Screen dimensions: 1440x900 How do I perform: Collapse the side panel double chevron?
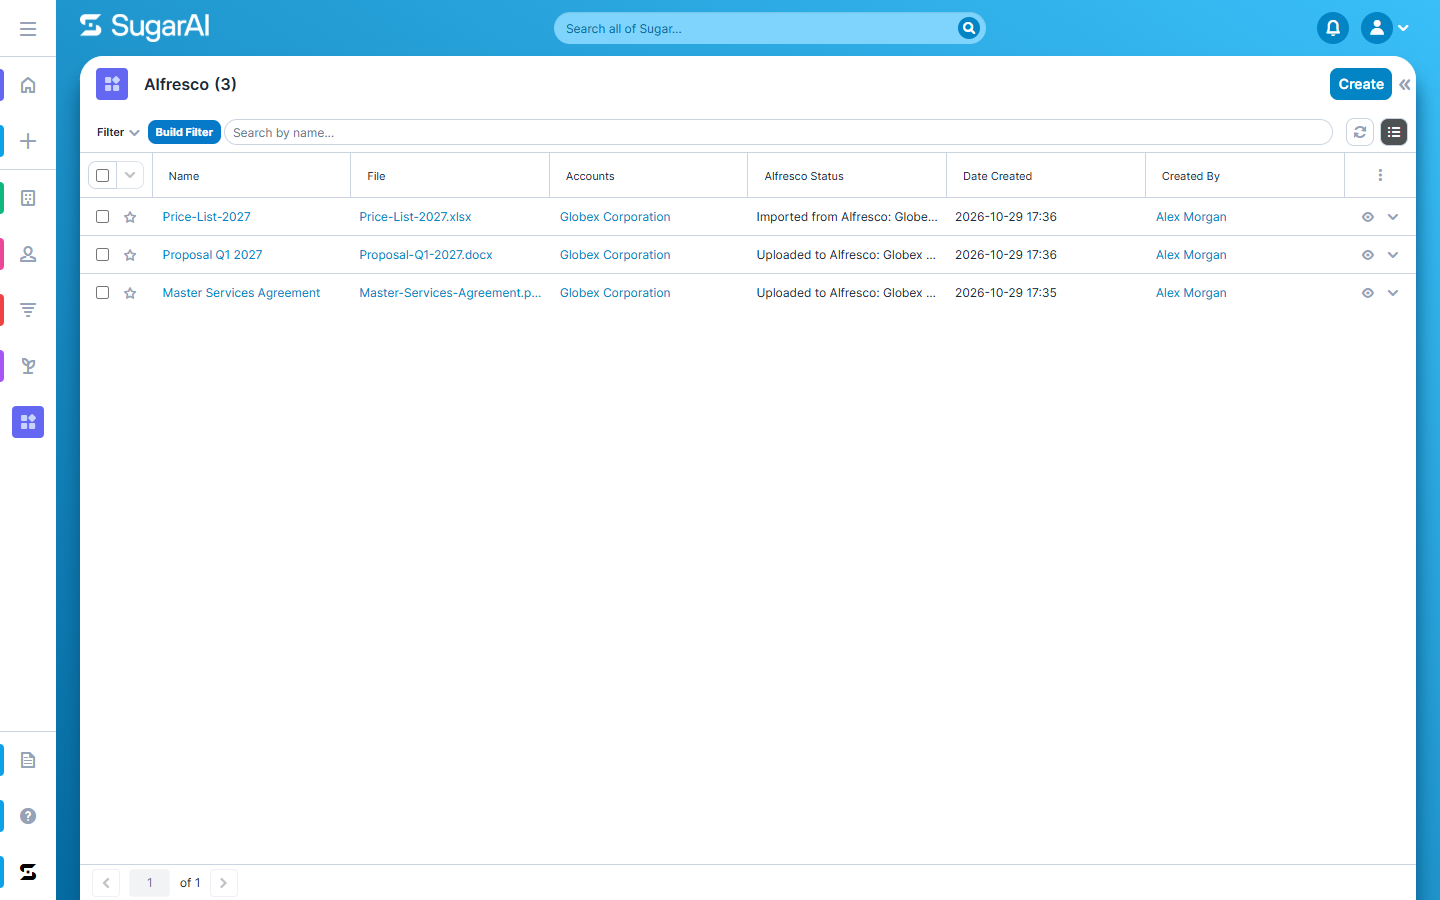pyautogui.click(x=1405, y=84)
